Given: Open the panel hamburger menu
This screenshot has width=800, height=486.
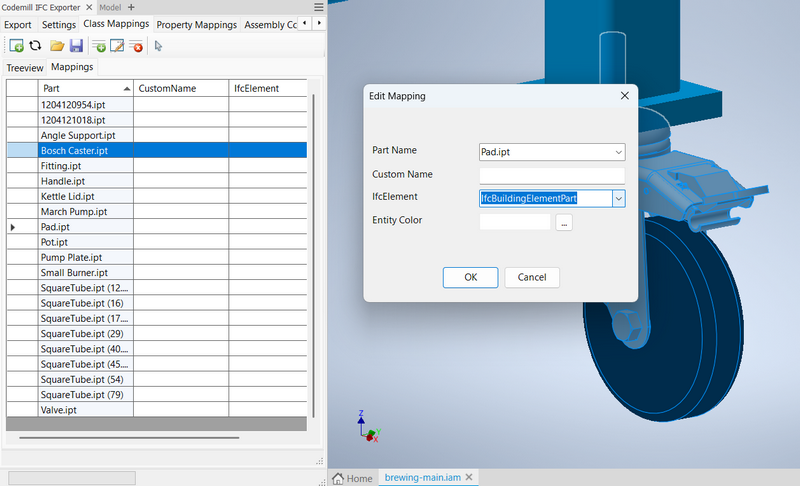Looking at the screenshot, I should point(319,7).
